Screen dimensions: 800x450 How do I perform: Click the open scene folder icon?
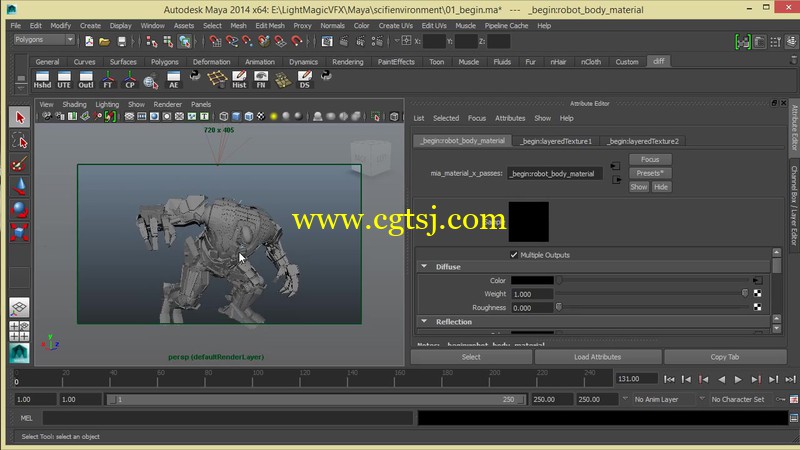(x=105, y=41)
